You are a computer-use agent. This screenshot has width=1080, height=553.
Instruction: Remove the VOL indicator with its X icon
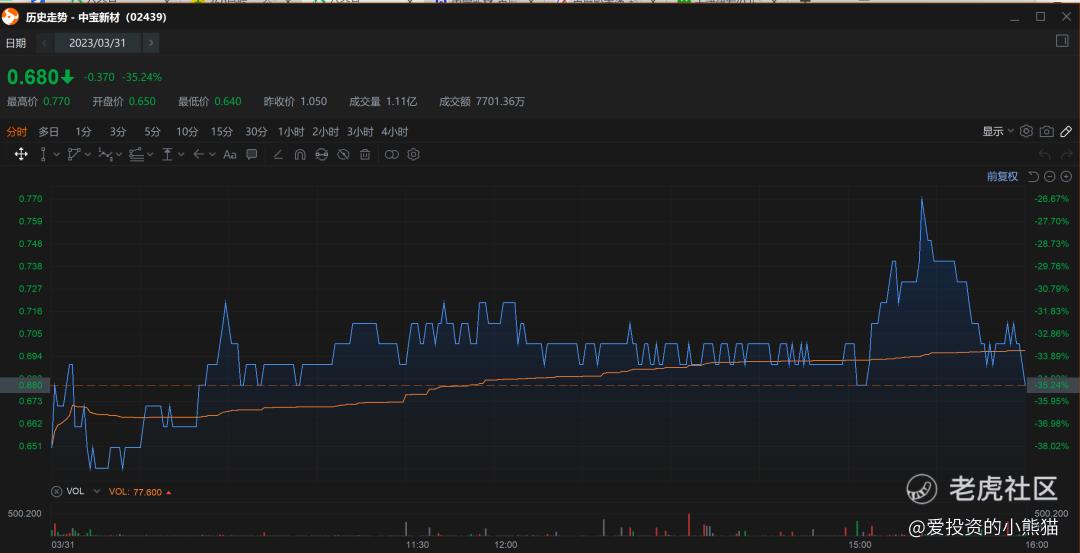[x=56, y=492]
